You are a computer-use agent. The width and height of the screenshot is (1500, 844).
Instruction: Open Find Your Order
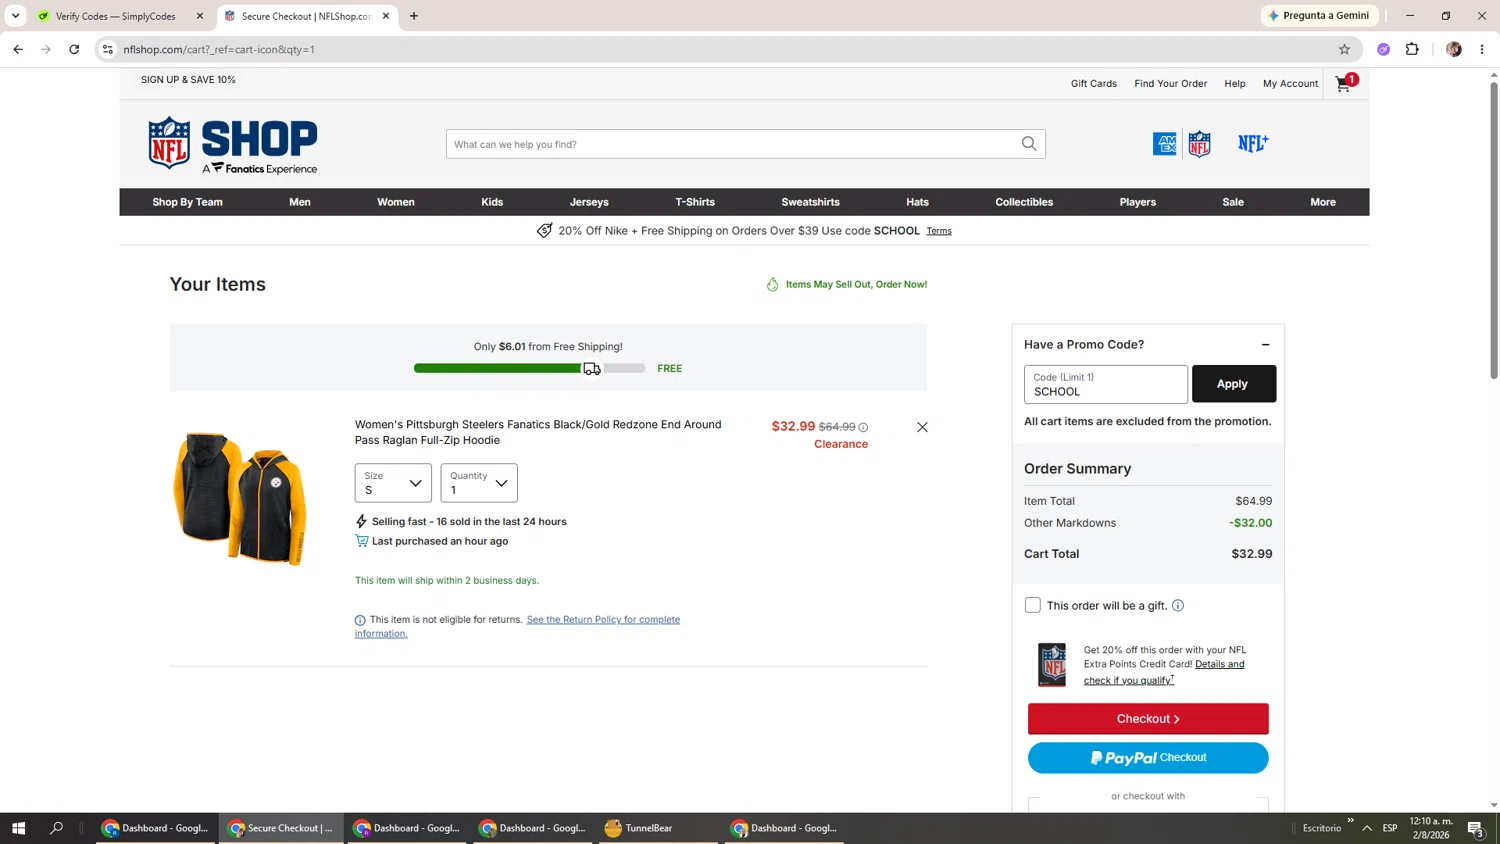(1171, 84)
